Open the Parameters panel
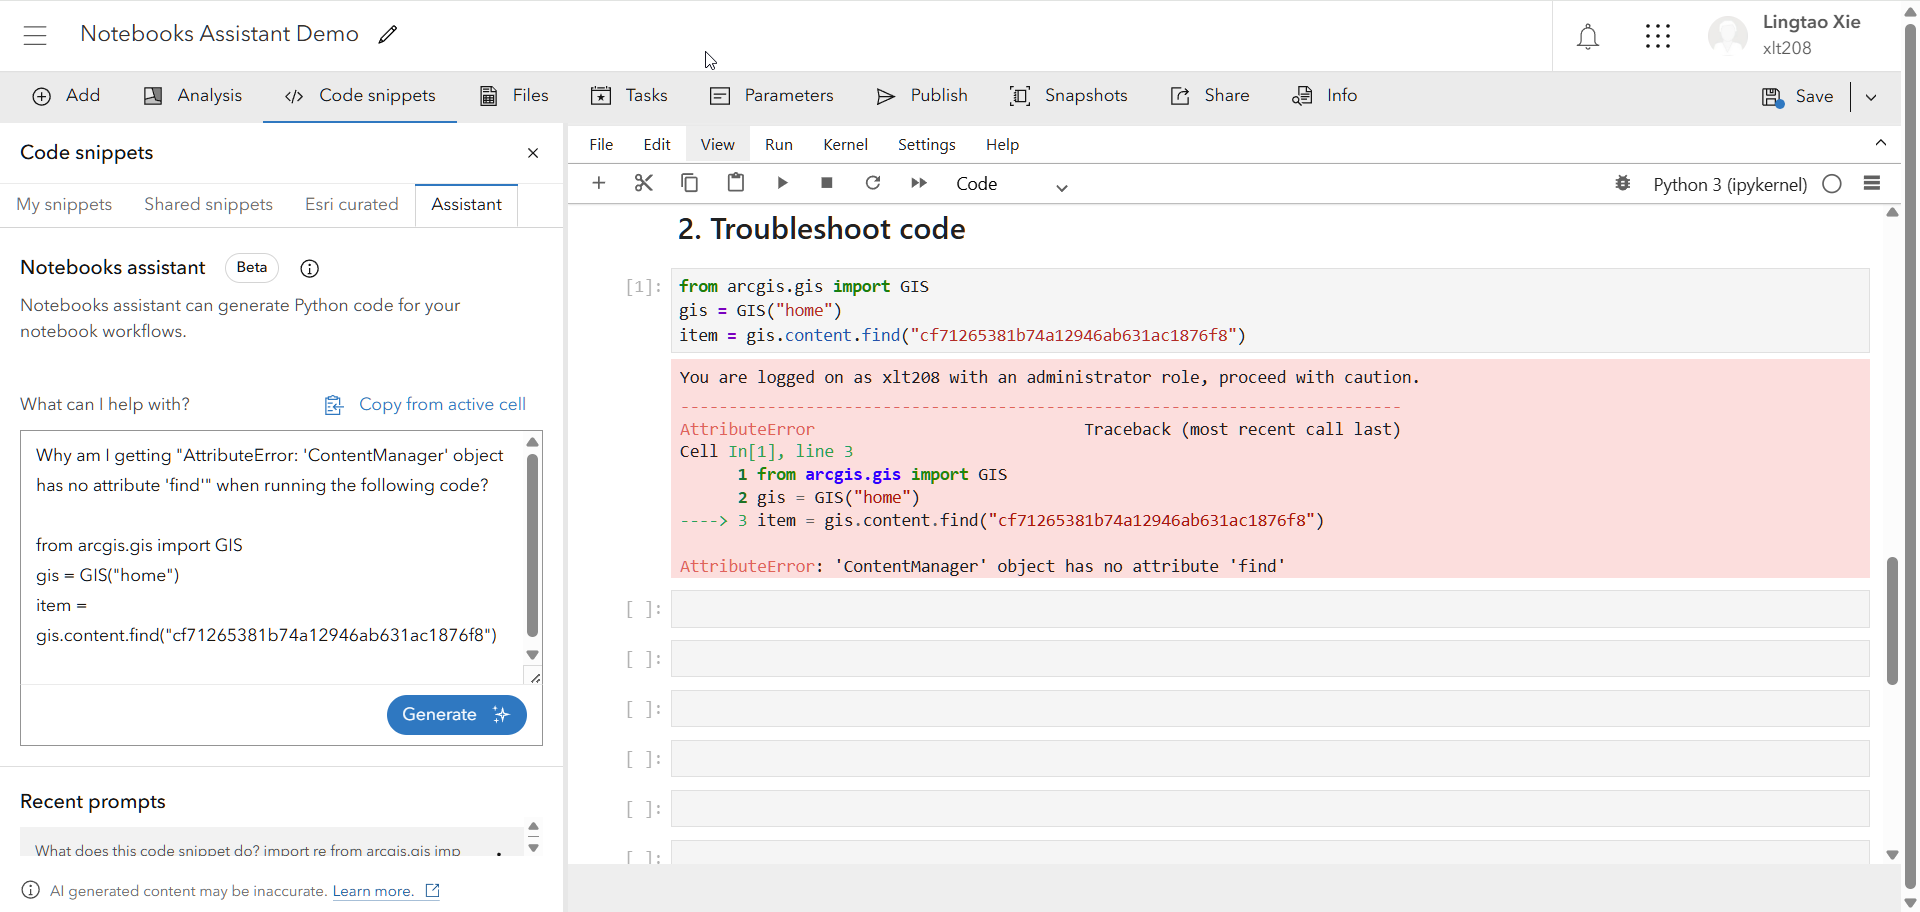This screenshot has width=1920, height=912. click(x=771, y=96)
